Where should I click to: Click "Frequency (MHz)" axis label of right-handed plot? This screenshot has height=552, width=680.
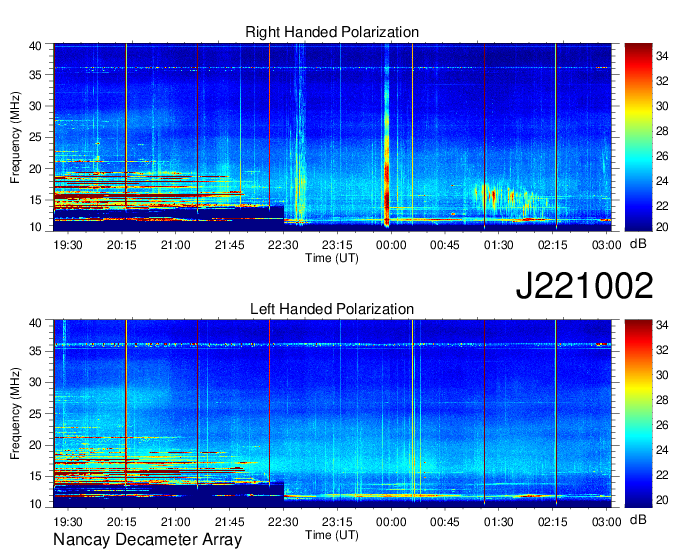point(15,137)
